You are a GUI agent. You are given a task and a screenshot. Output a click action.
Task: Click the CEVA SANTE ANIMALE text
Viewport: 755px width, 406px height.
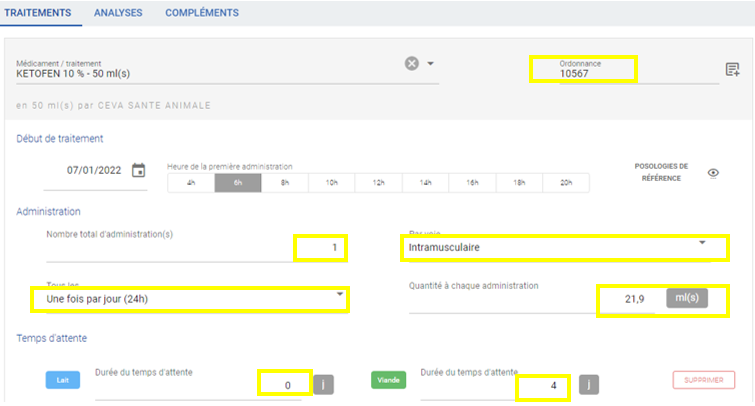[x=154, y=105]
